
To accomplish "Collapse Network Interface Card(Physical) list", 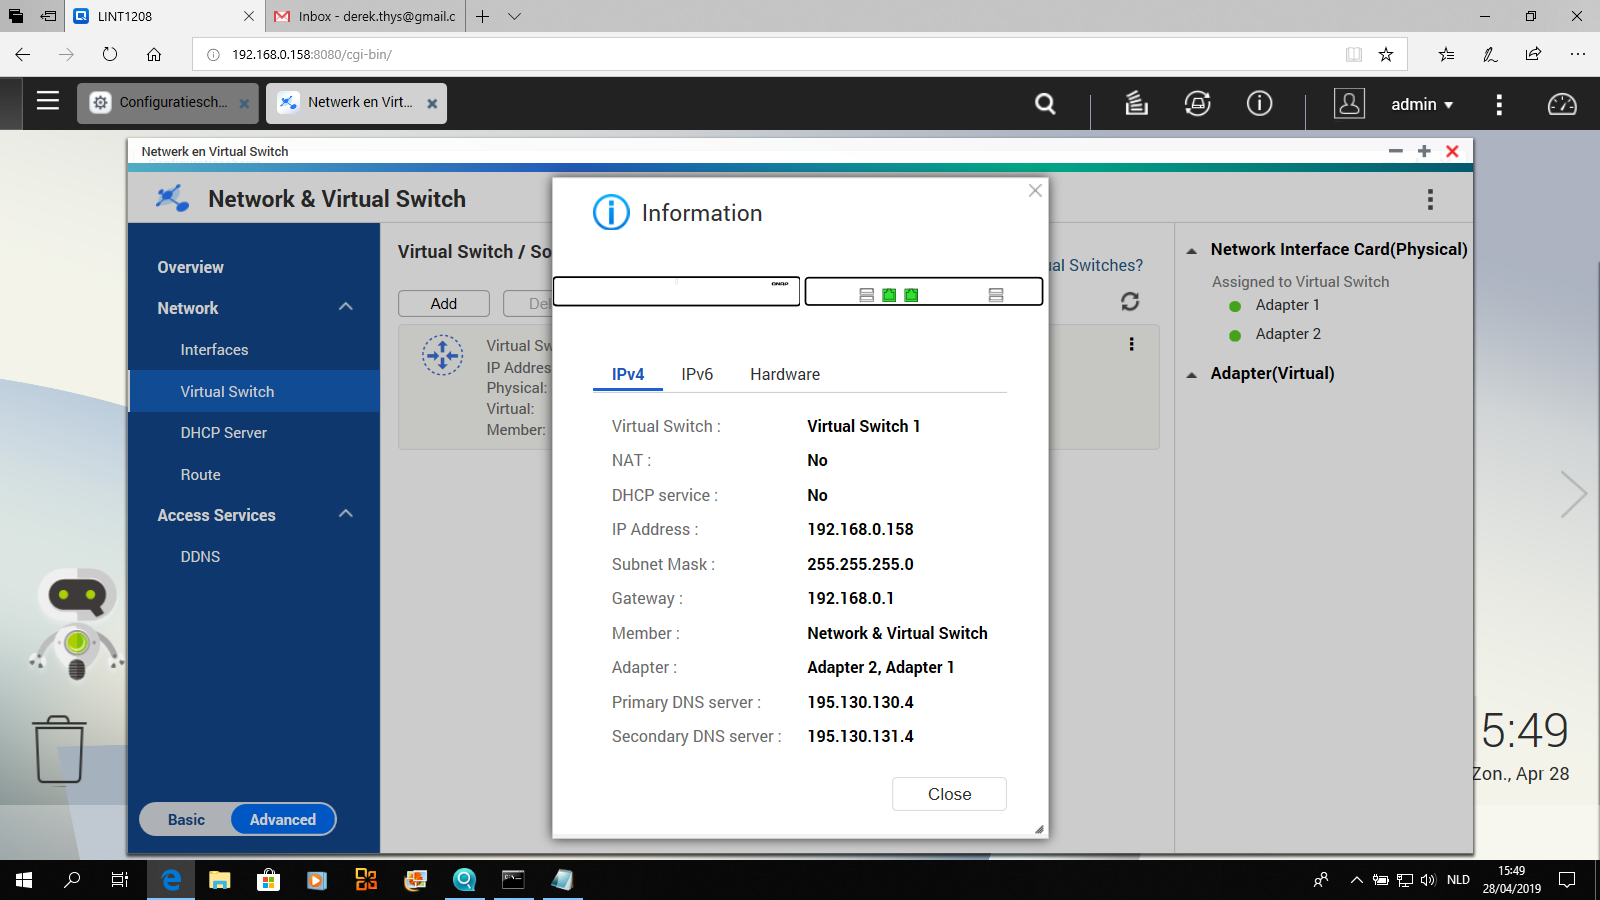I will [1192, 250].
